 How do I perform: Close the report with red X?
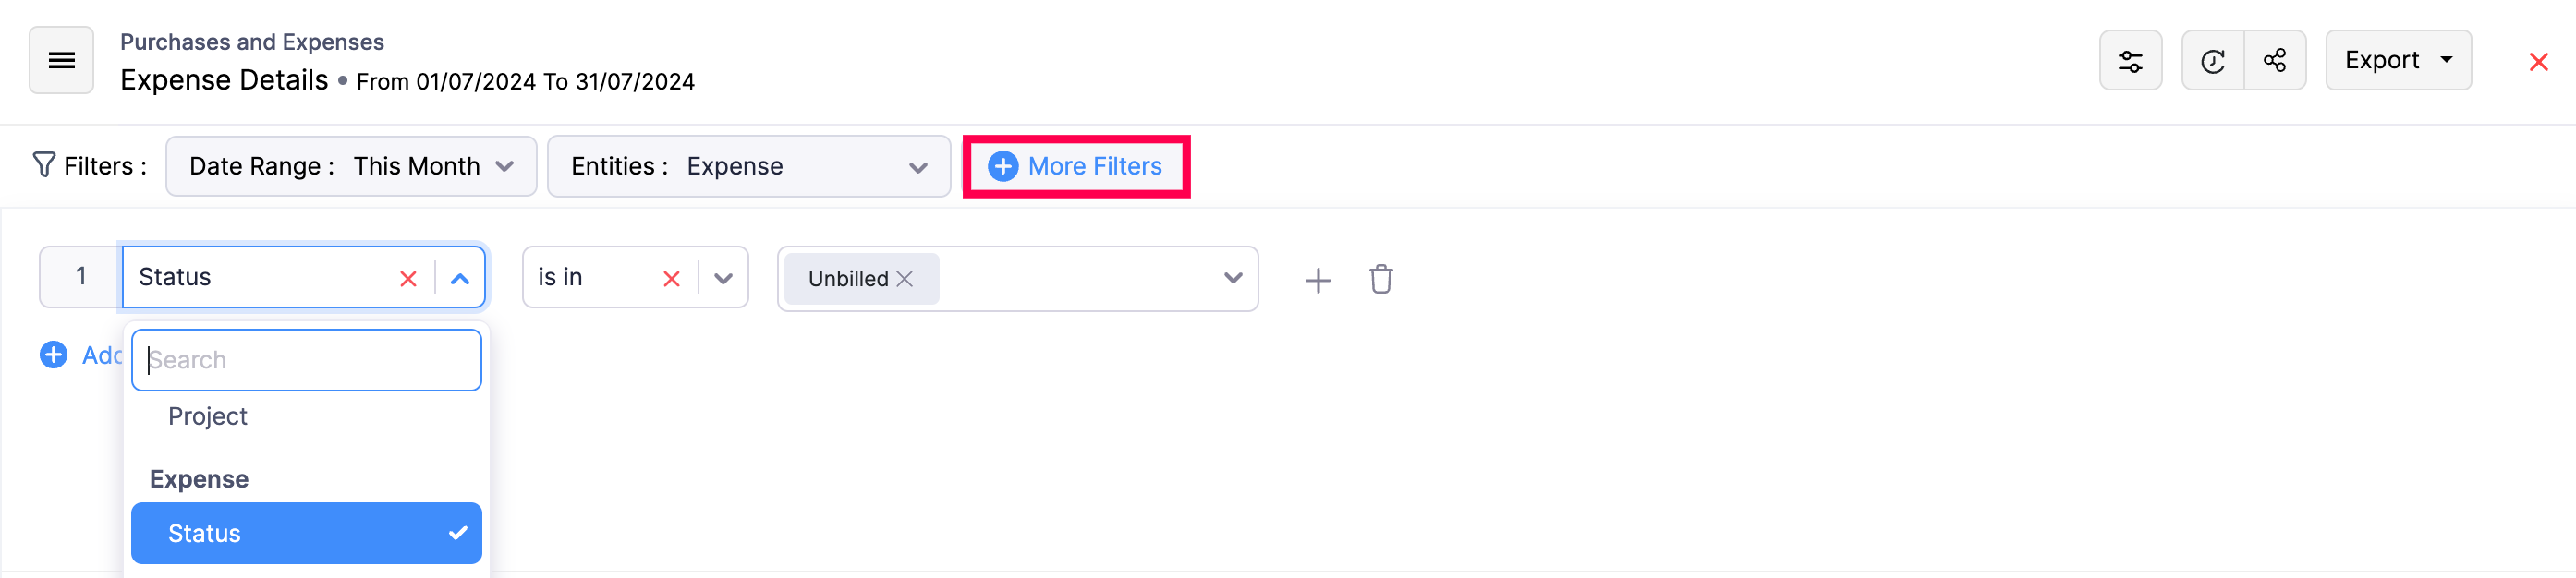pyautogui.click(x=2538, y=62)
